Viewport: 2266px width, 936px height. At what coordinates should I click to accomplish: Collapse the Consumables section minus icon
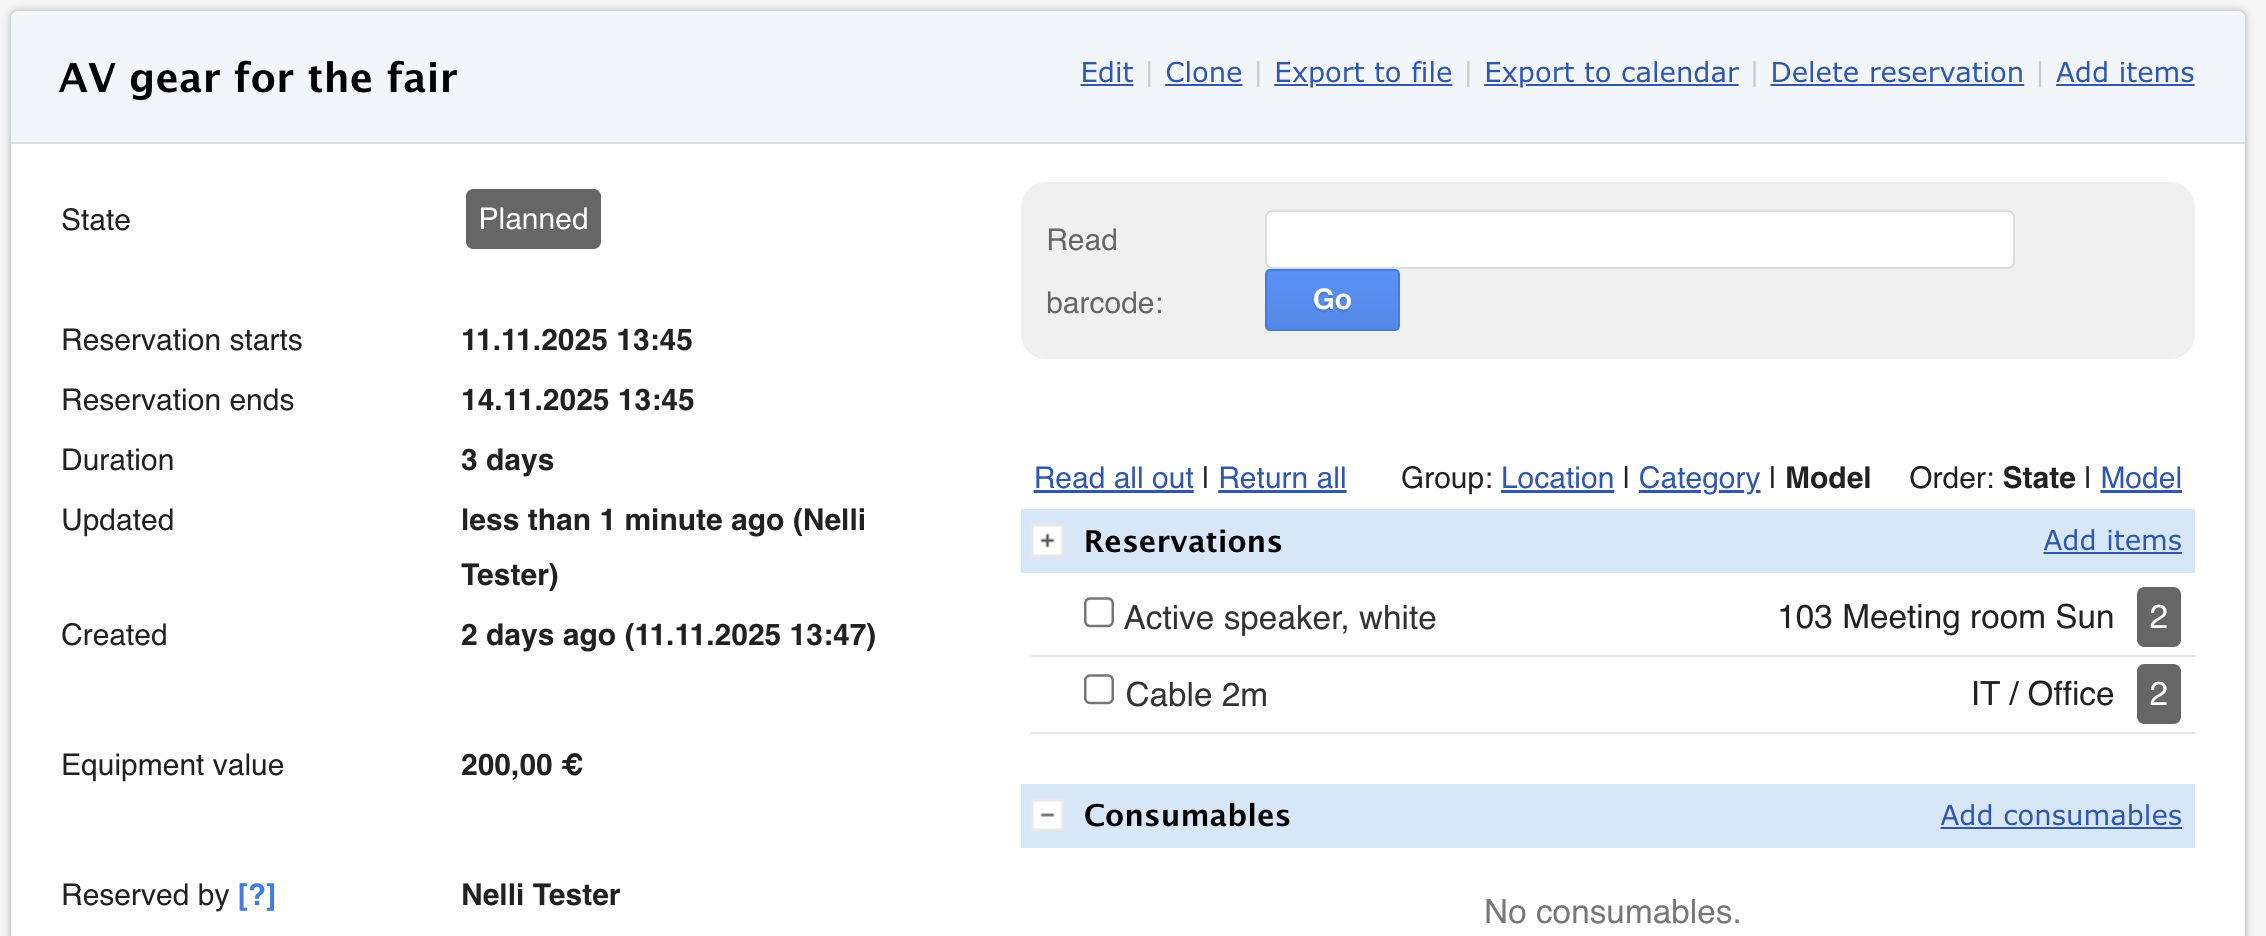[x=1047, y=815]
